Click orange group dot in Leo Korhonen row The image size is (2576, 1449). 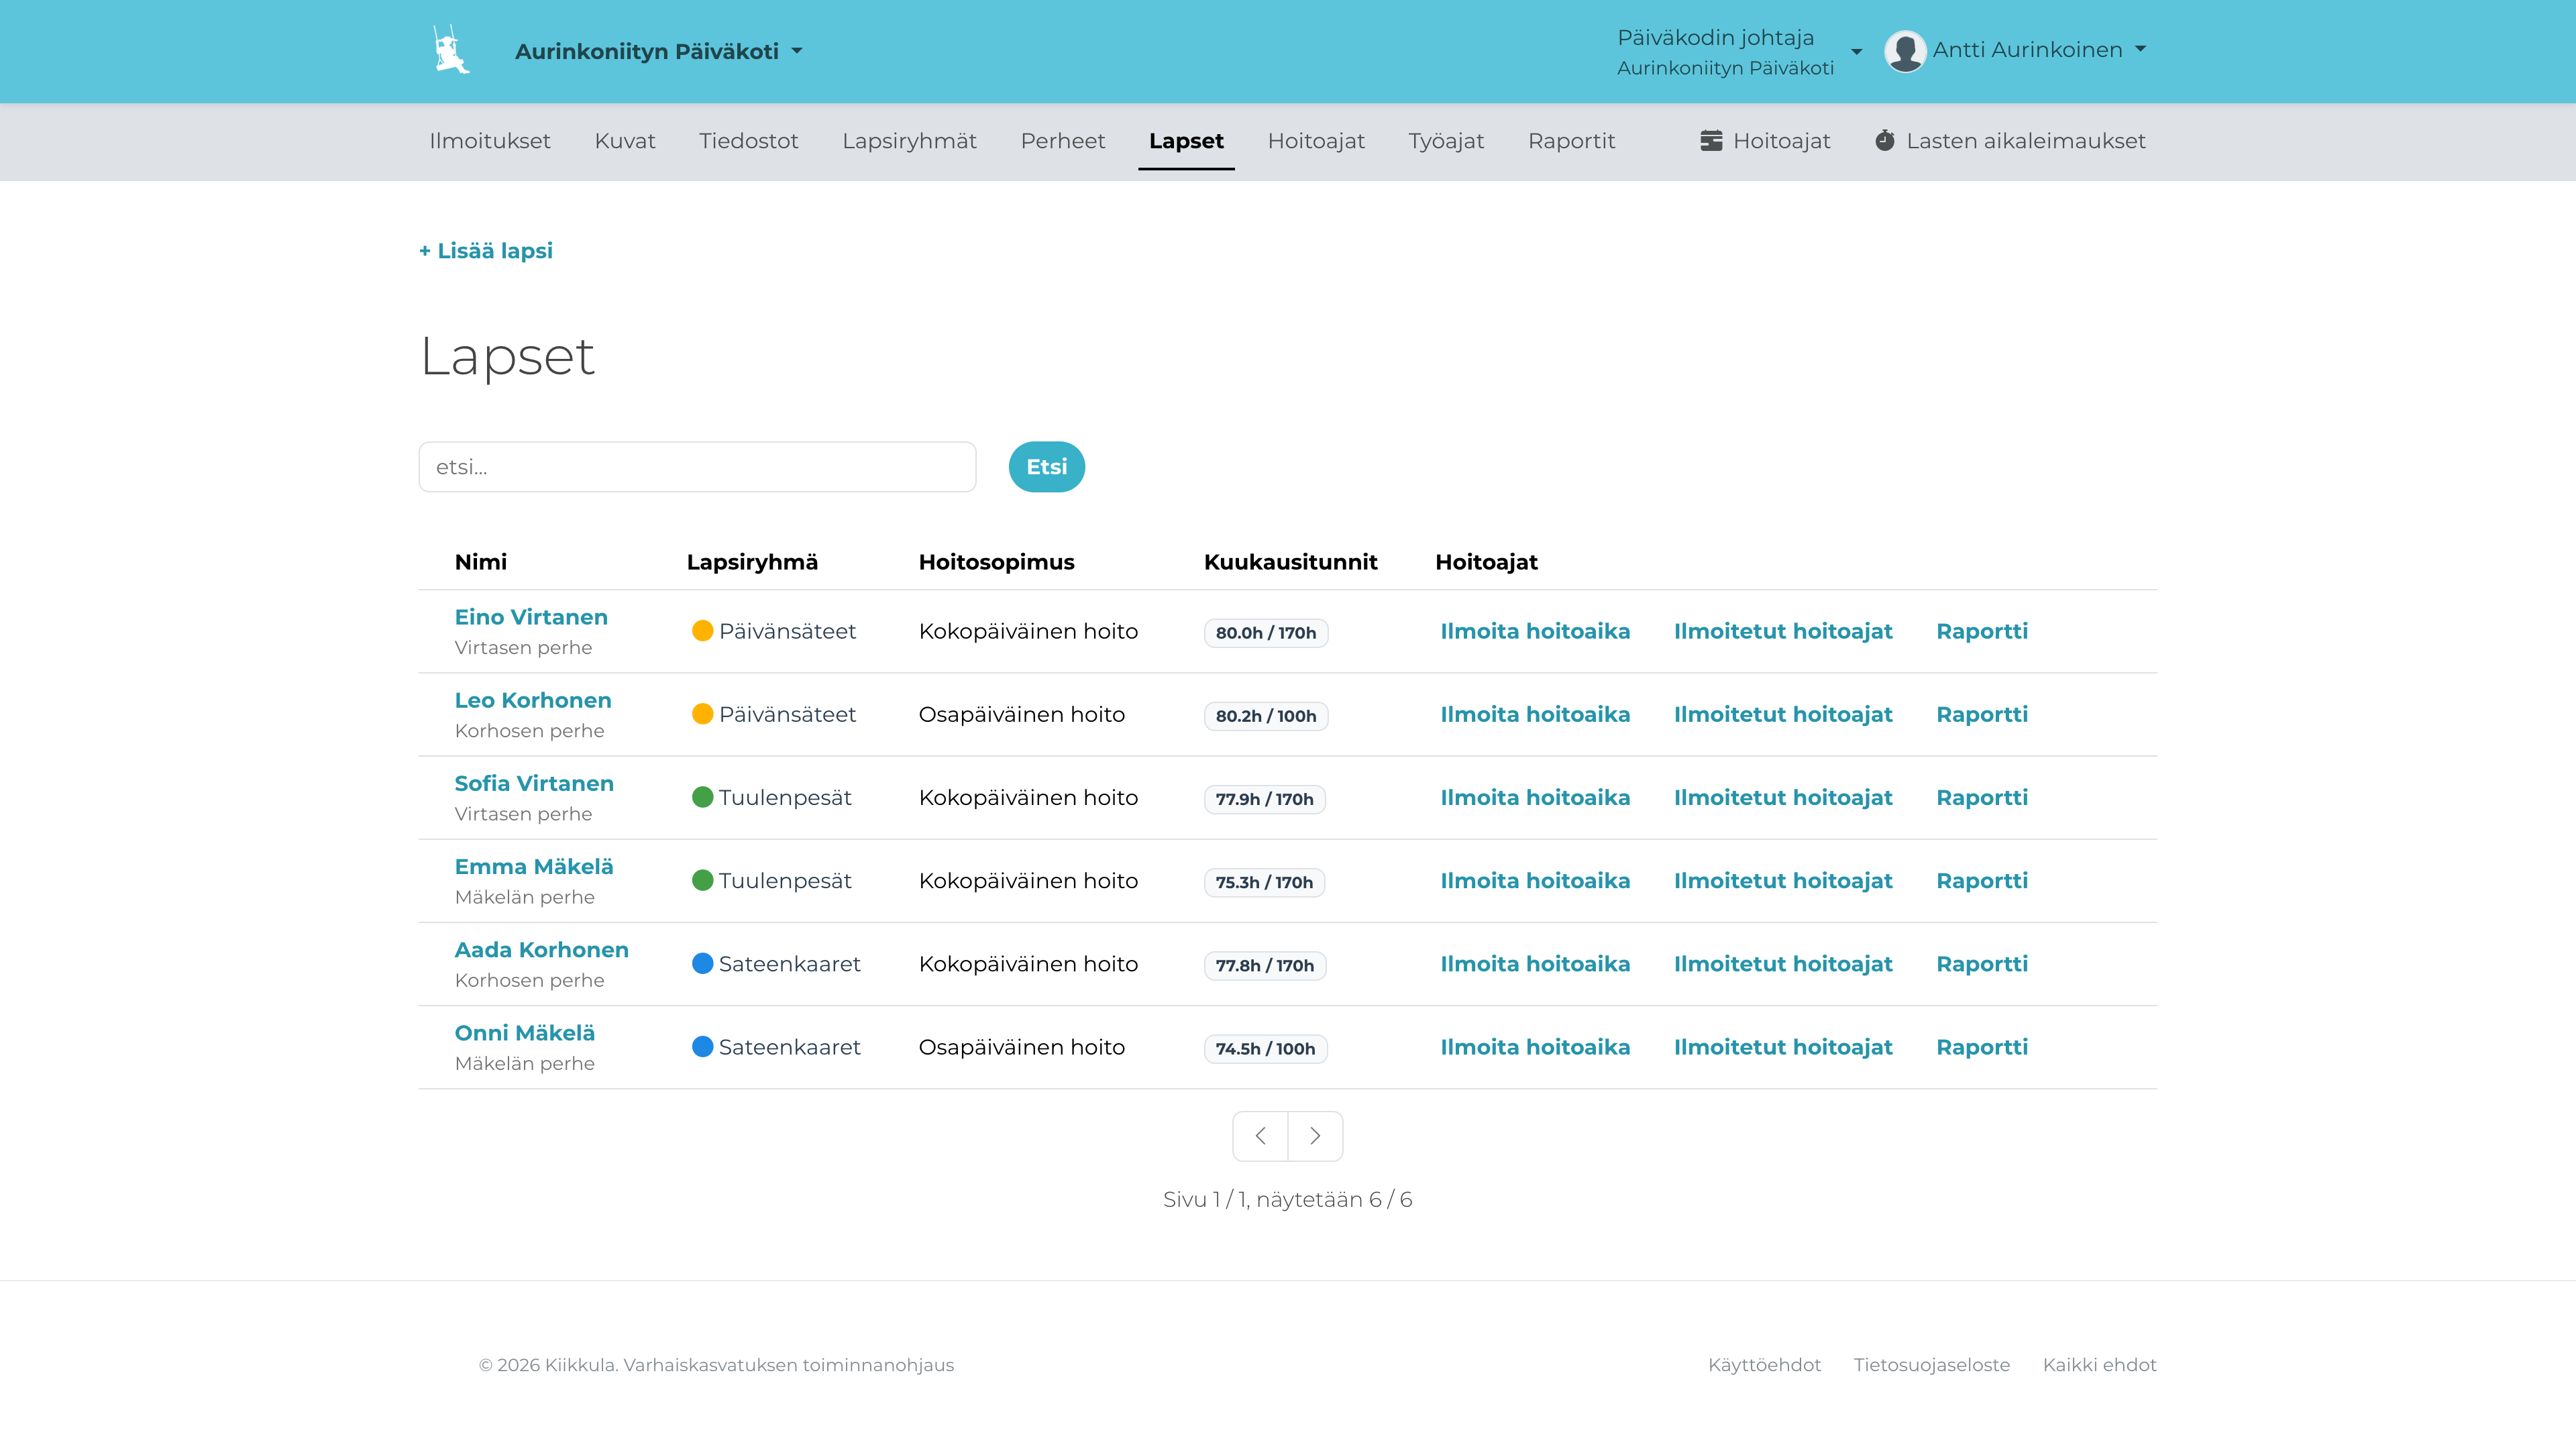(703, 714)
